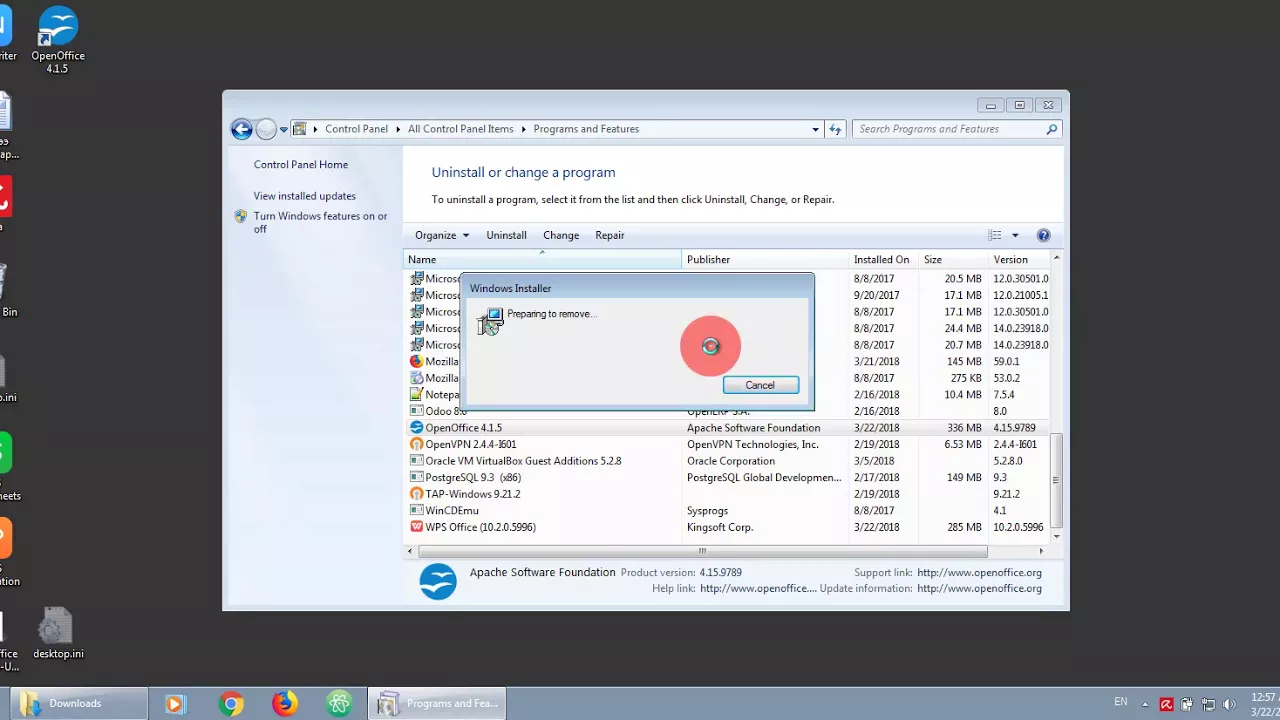Focus the Search Programs and Features box
1280x720 pixels.
click(948, 129)
